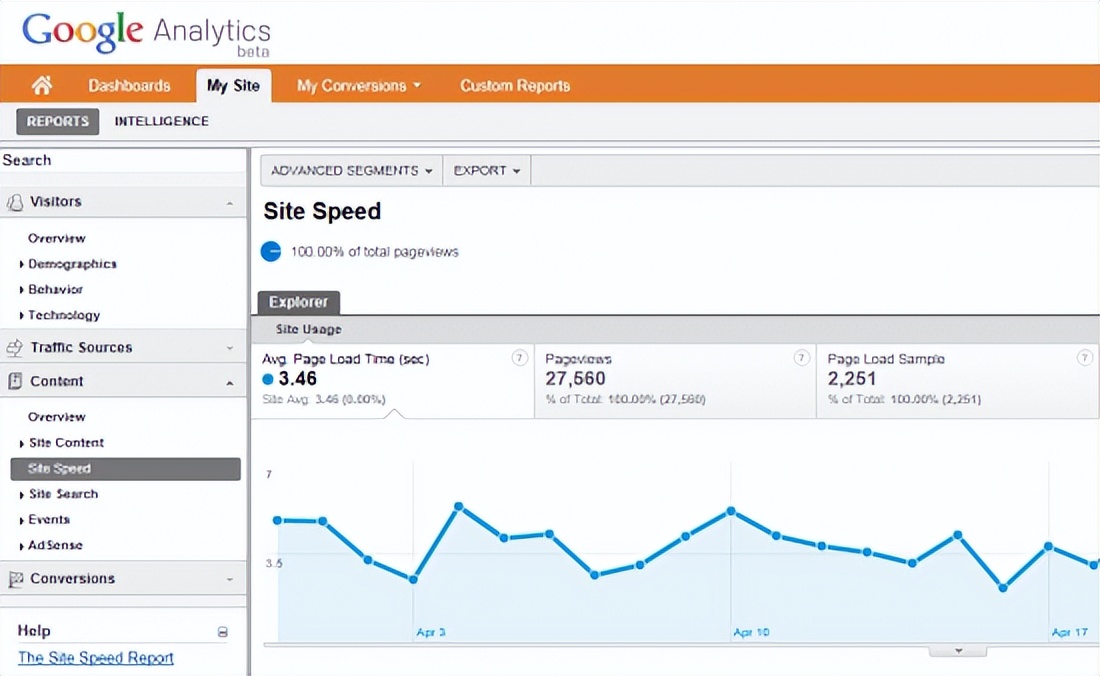Click the blue segment circle beside total pageviews
The width and height of the screenshot is (1100, 676).
tap(270, 251)
